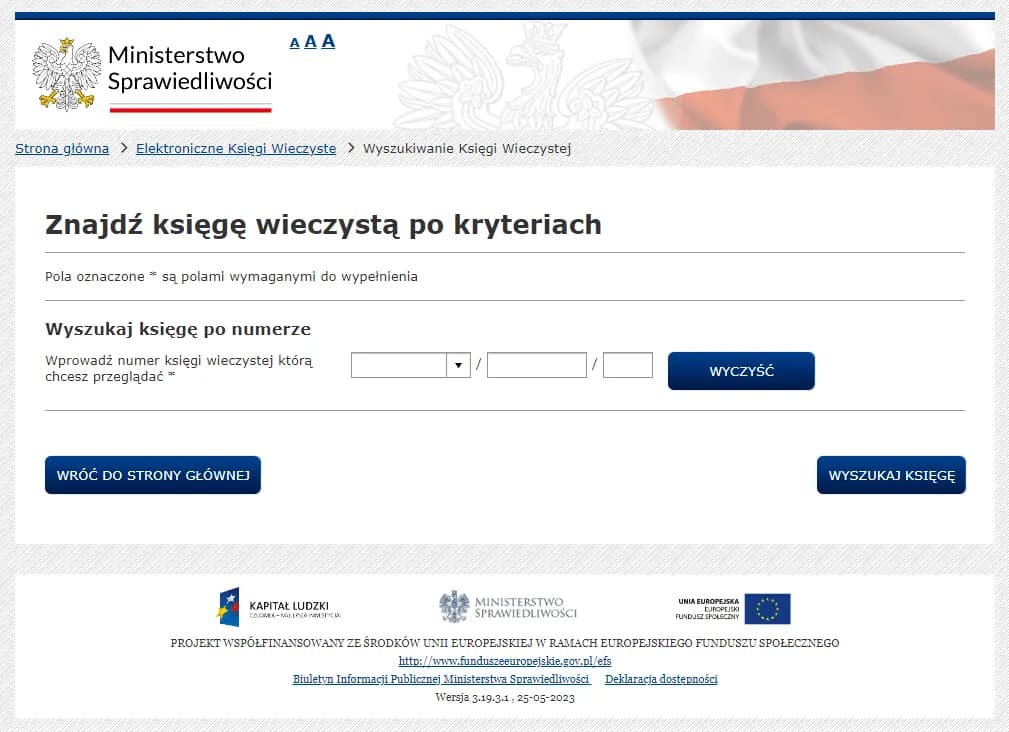Click the WYSZUKAJ KSIĘGĘ button

click(890, 475)
